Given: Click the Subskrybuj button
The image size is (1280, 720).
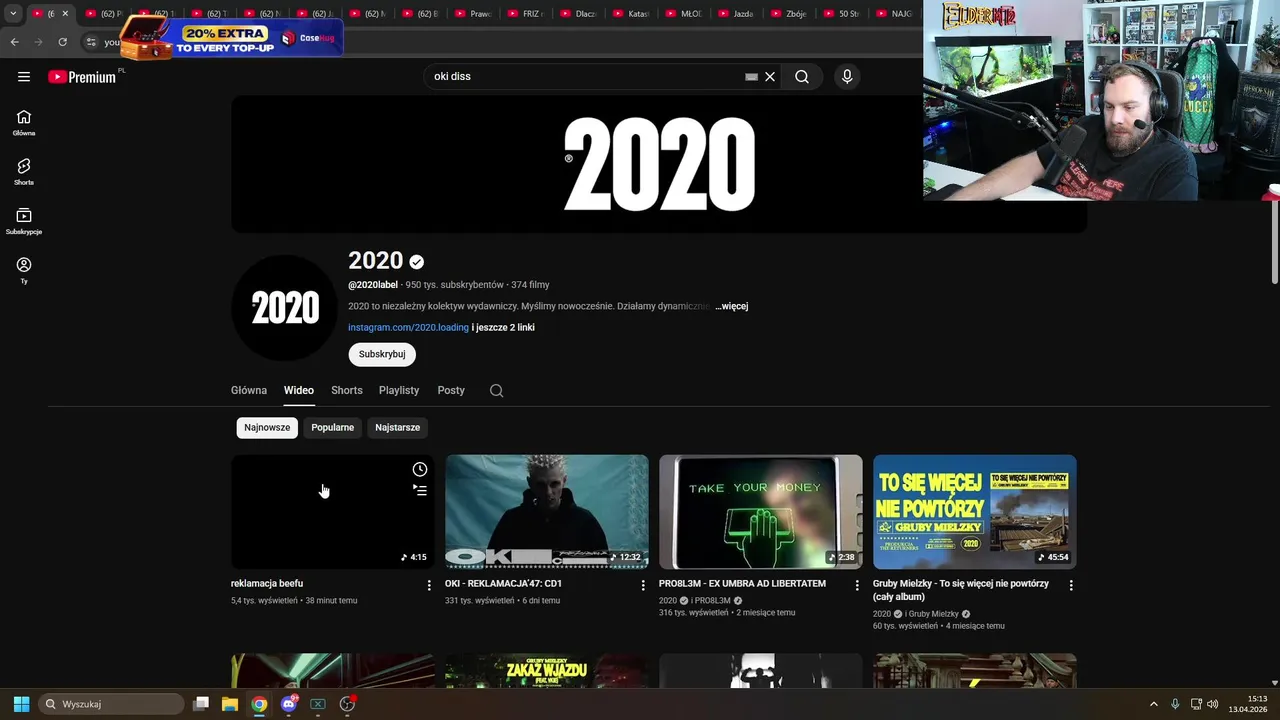Looking at the screenshot, I should (x=382, y=354).
